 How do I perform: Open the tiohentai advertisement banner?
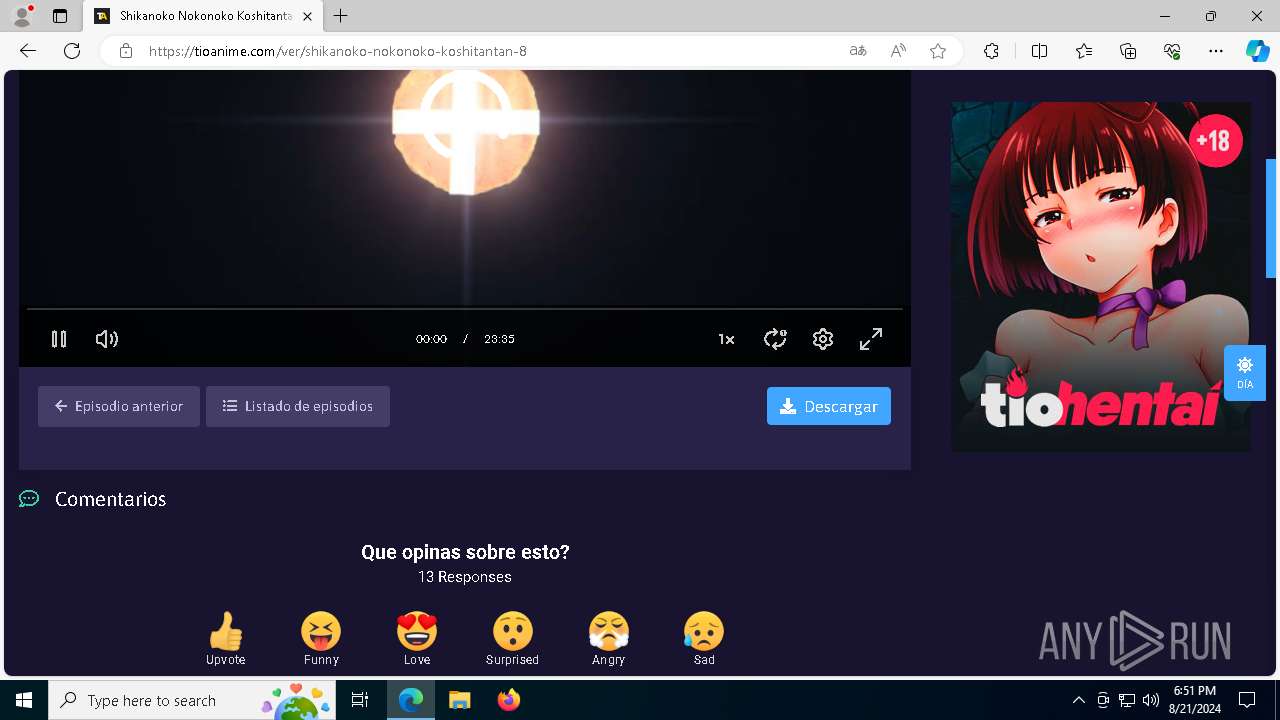click(1101, 277)
